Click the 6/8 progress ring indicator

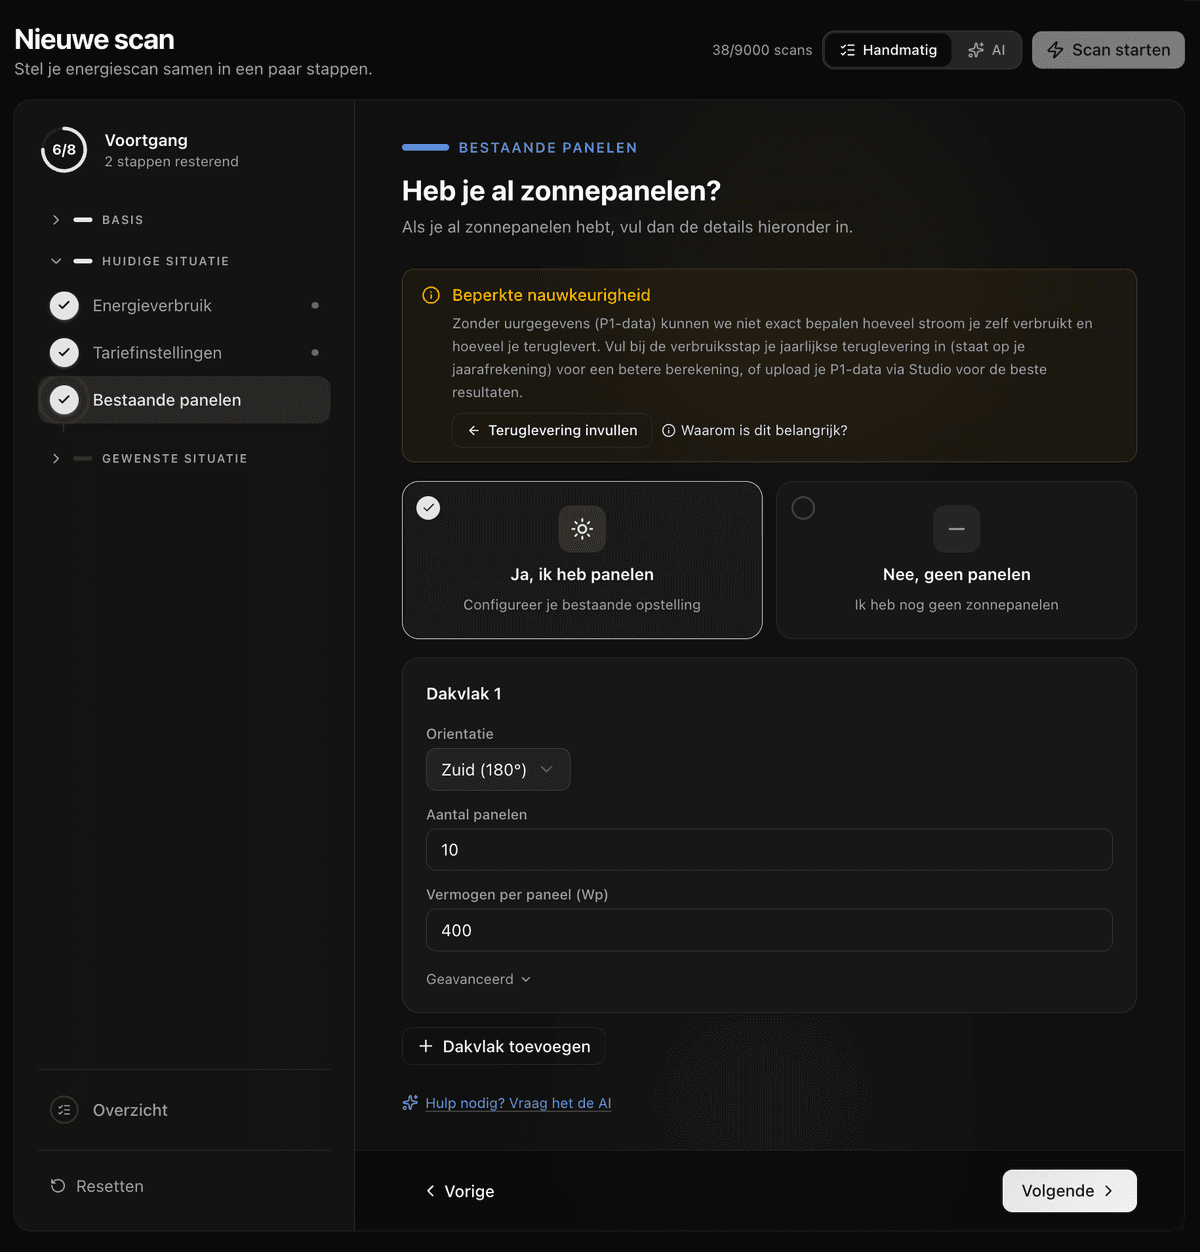pyautogui.click(x=64, y=150)
